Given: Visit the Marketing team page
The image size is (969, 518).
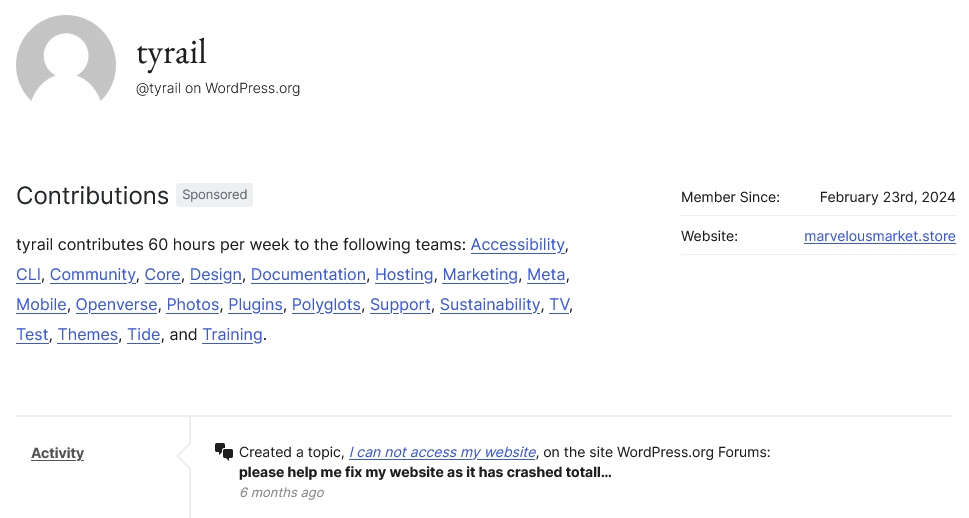Looking at the screenshot, I should [x=480, y=274].
